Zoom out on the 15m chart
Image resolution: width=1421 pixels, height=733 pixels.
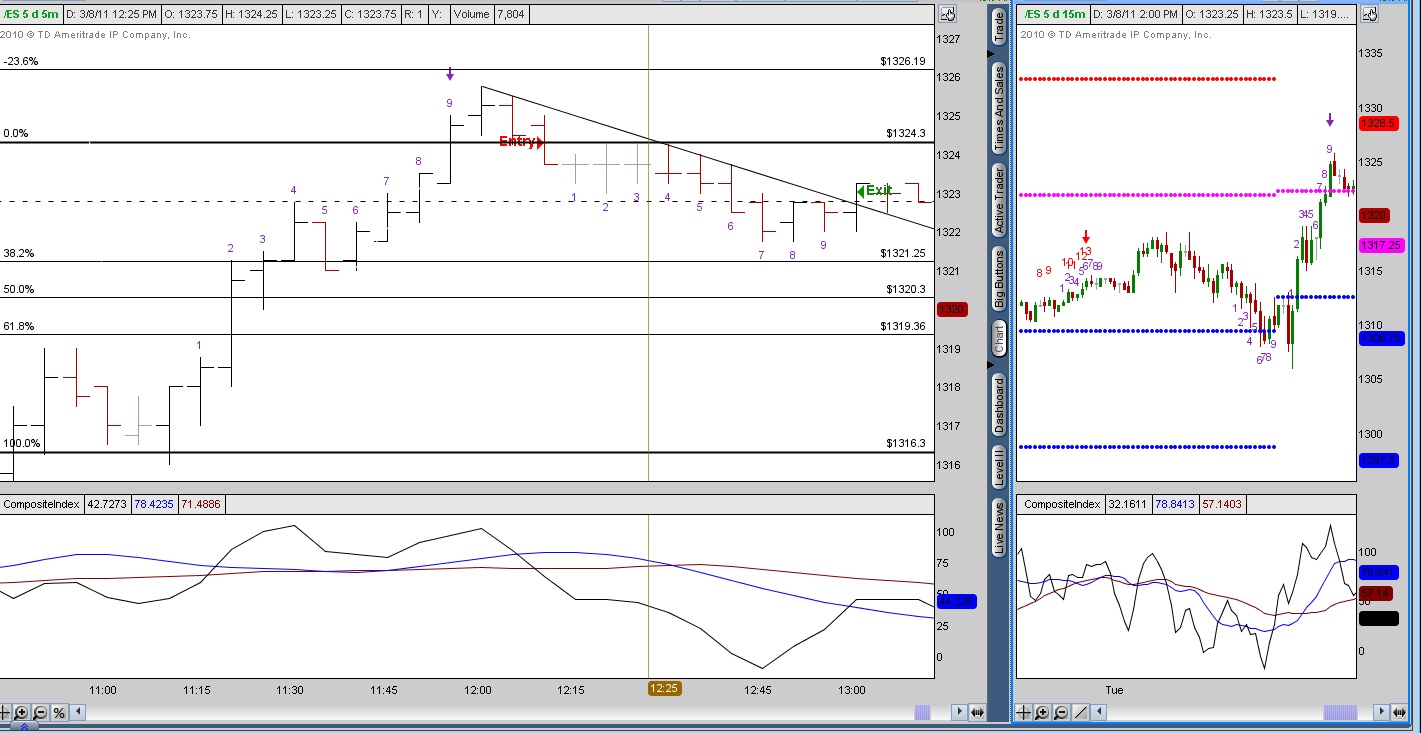pyautogui.click(x=1060, y=712)
